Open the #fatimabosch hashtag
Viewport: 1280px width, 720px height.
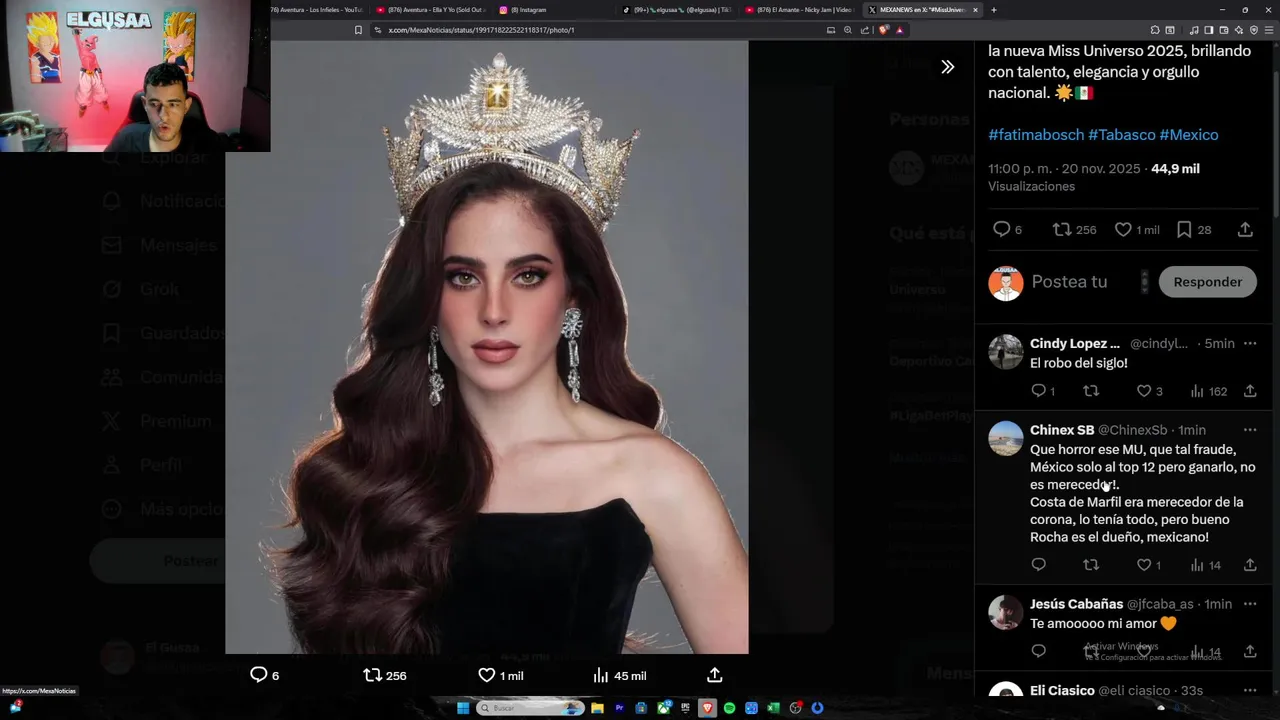[1036, 134]
